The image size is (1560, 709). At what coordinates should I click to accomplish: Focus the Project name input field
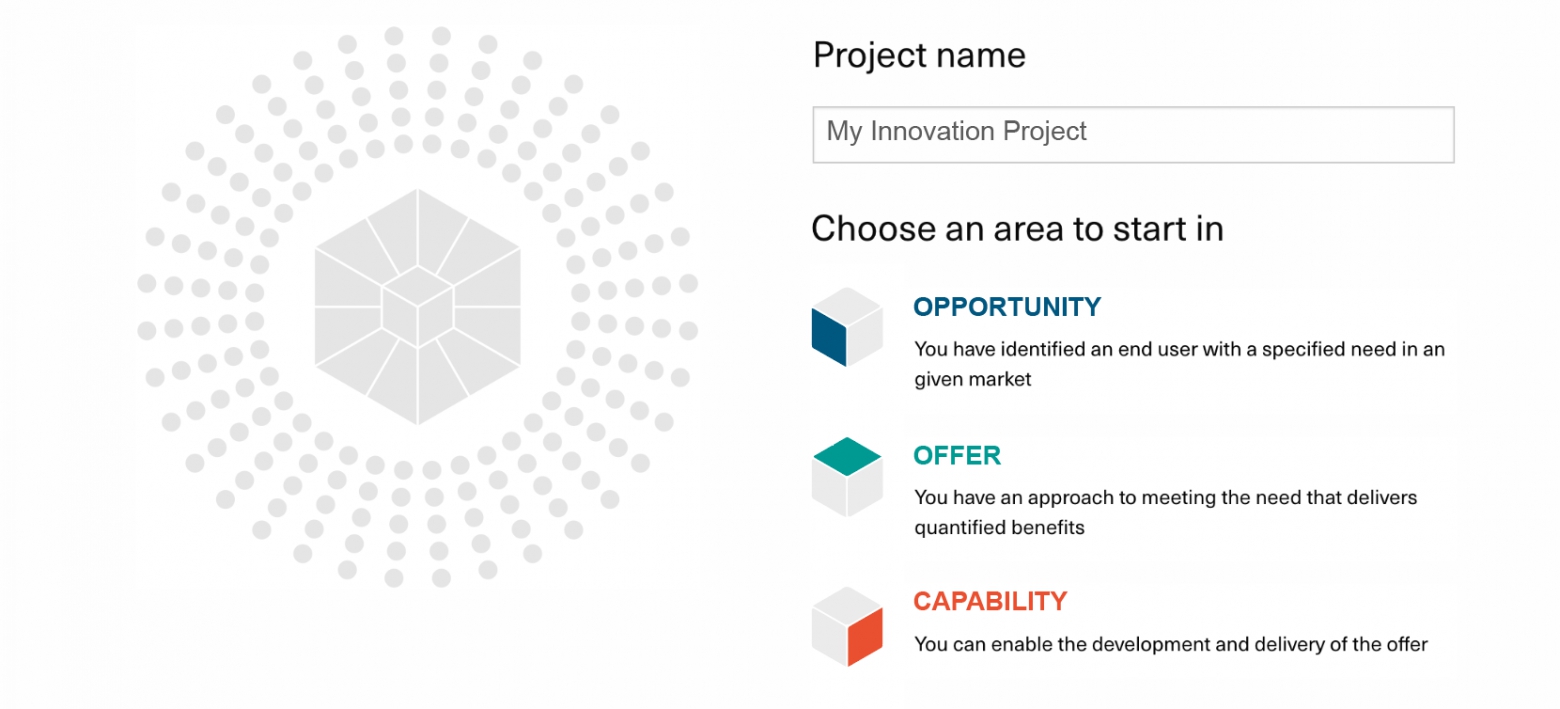pos(1133,134)
